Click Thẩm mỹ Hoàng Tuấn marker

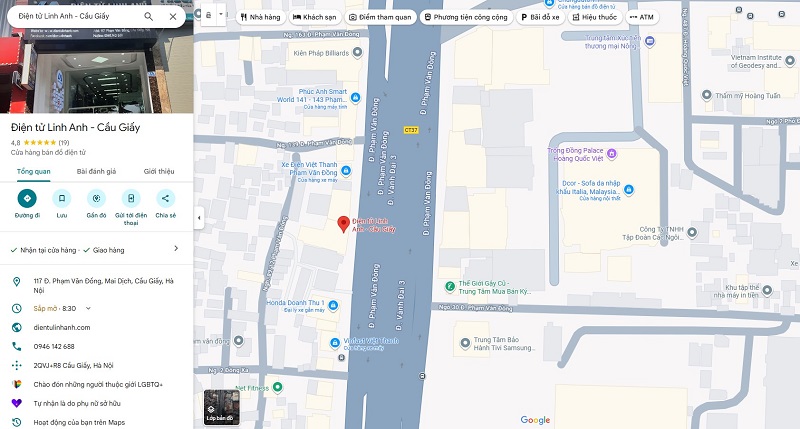(707, 95)
